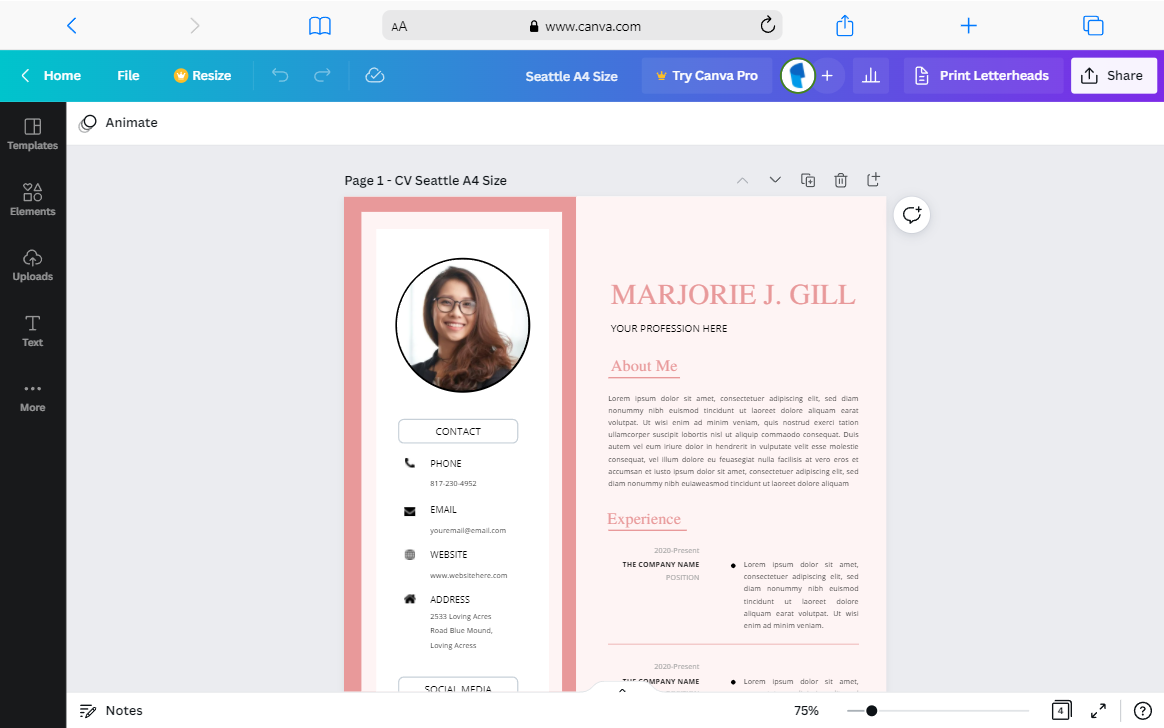The width and height of the screenshot is (1164, 728).
Task: Add a comment with bubble icon
Action: 912,215
